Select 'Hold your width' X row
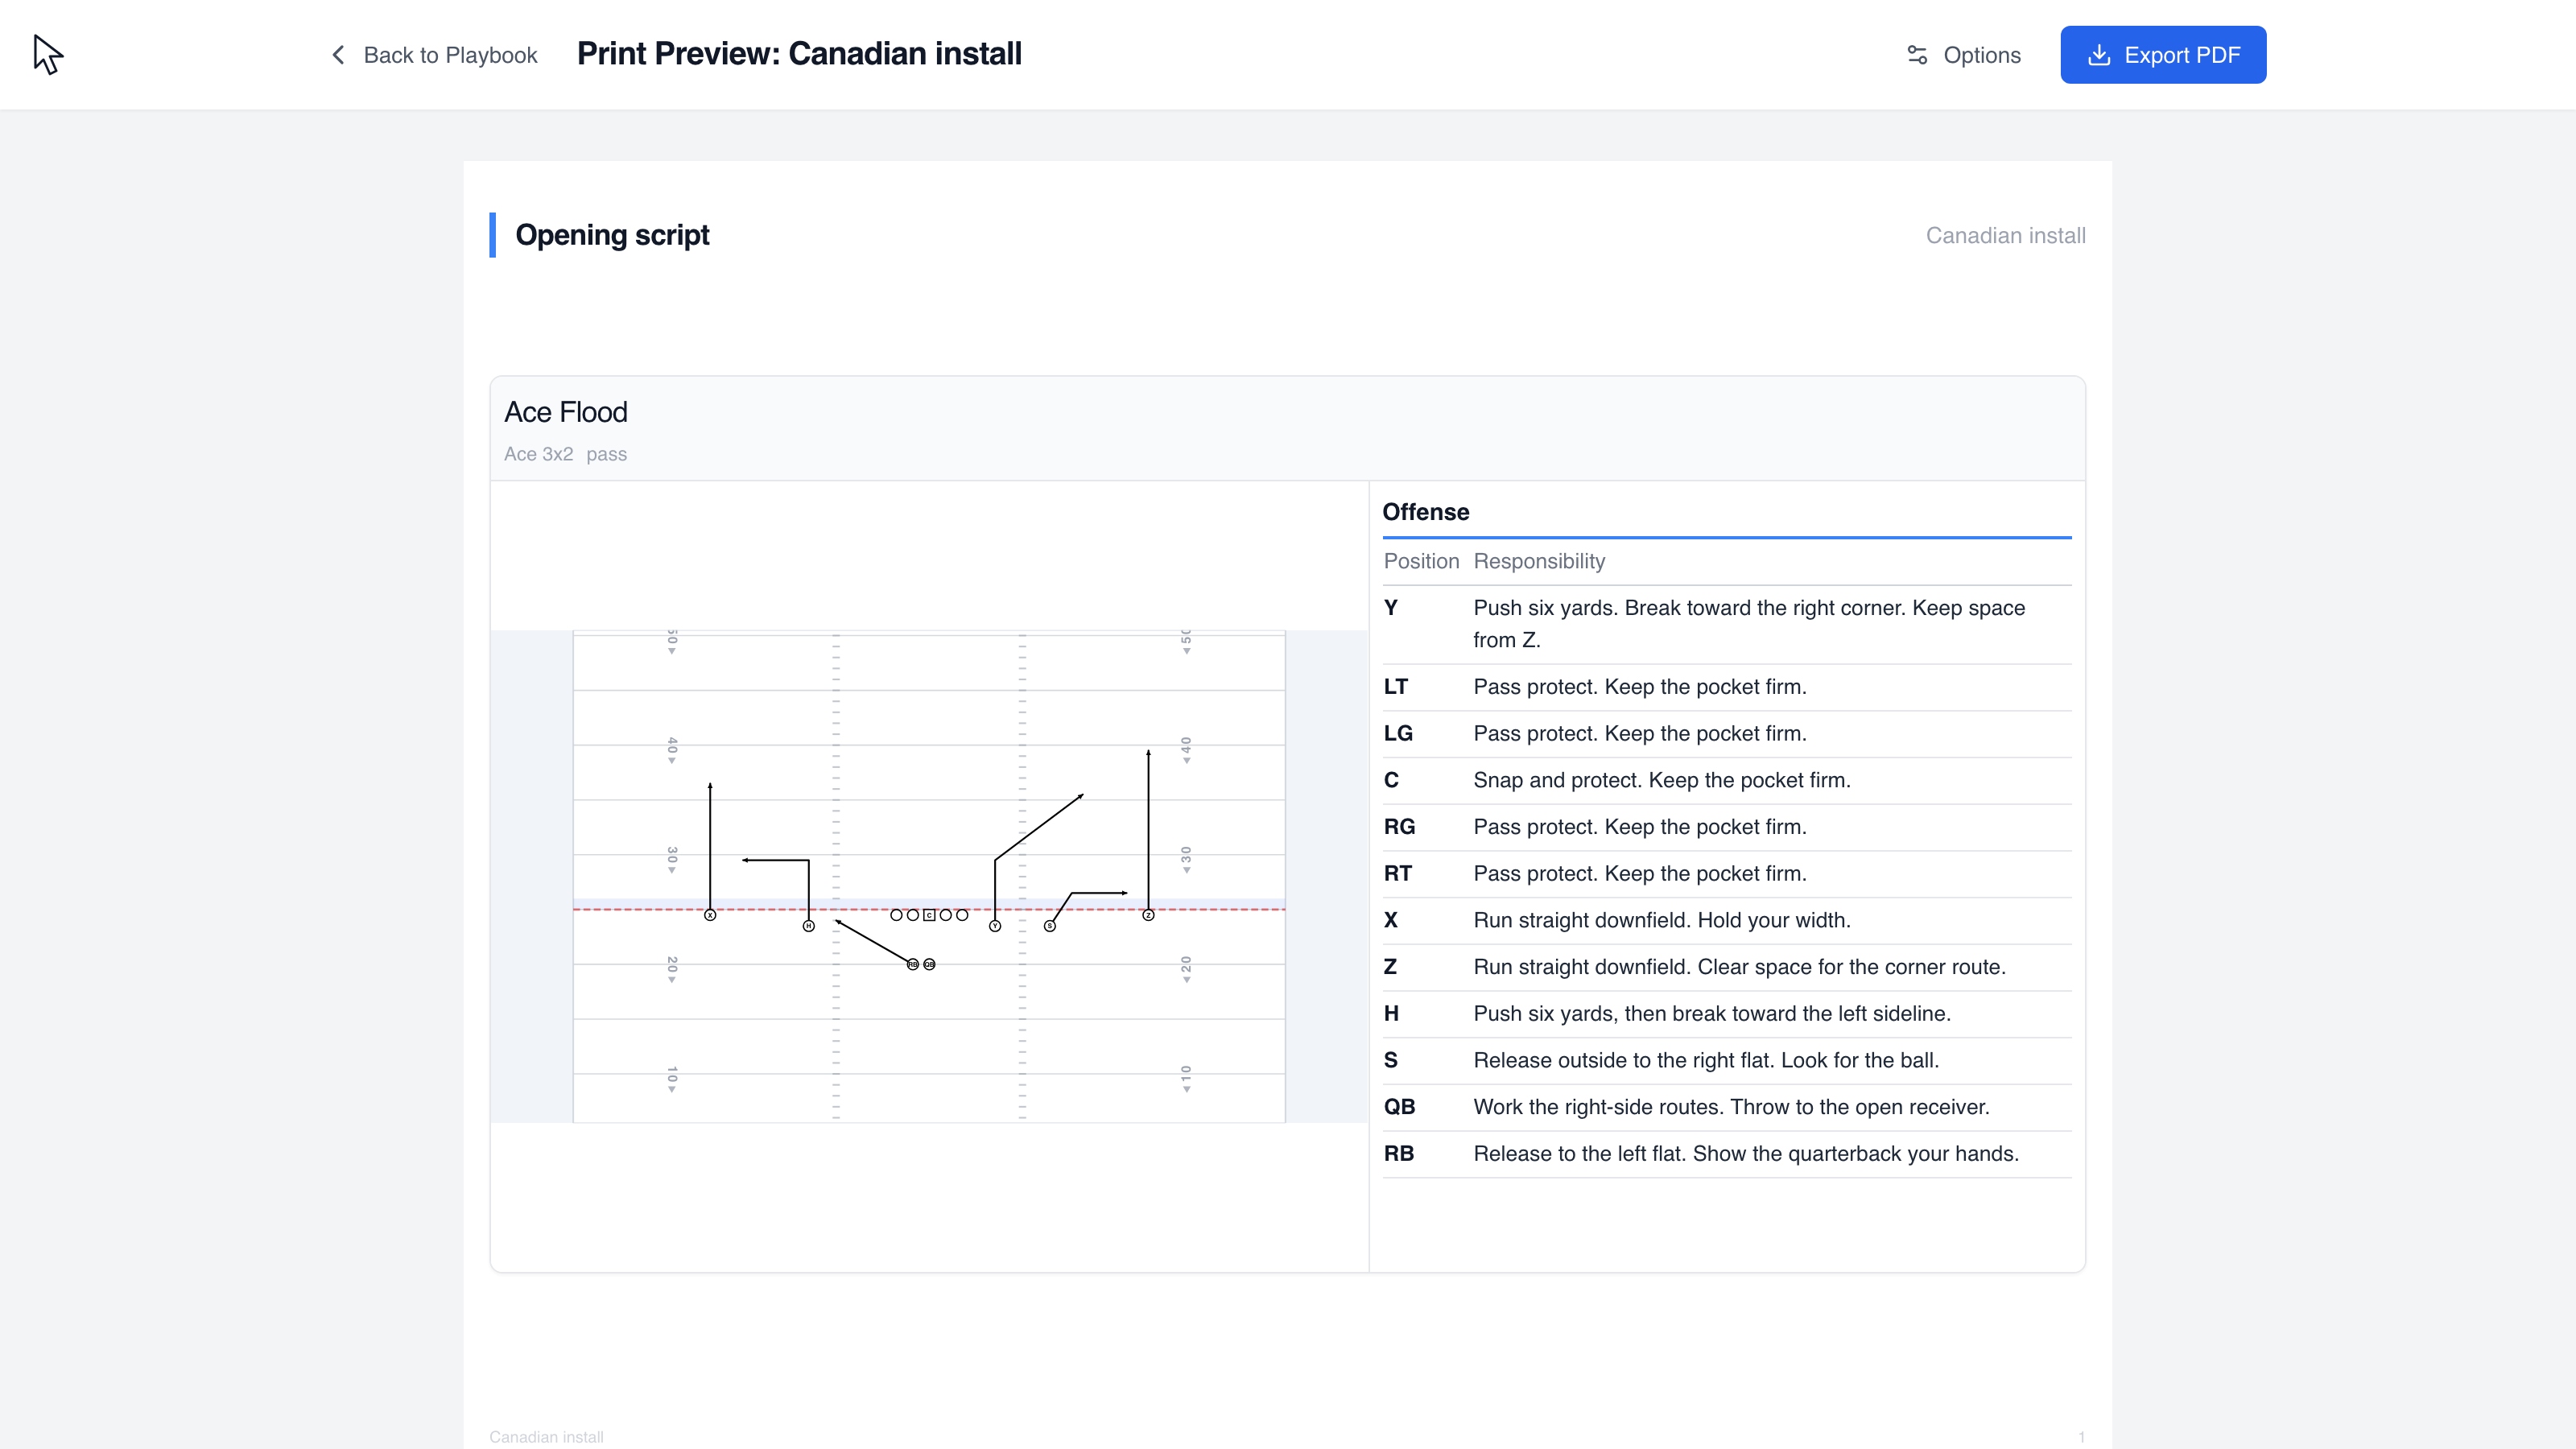The image size is (2576, 1449). [1727, 920]
